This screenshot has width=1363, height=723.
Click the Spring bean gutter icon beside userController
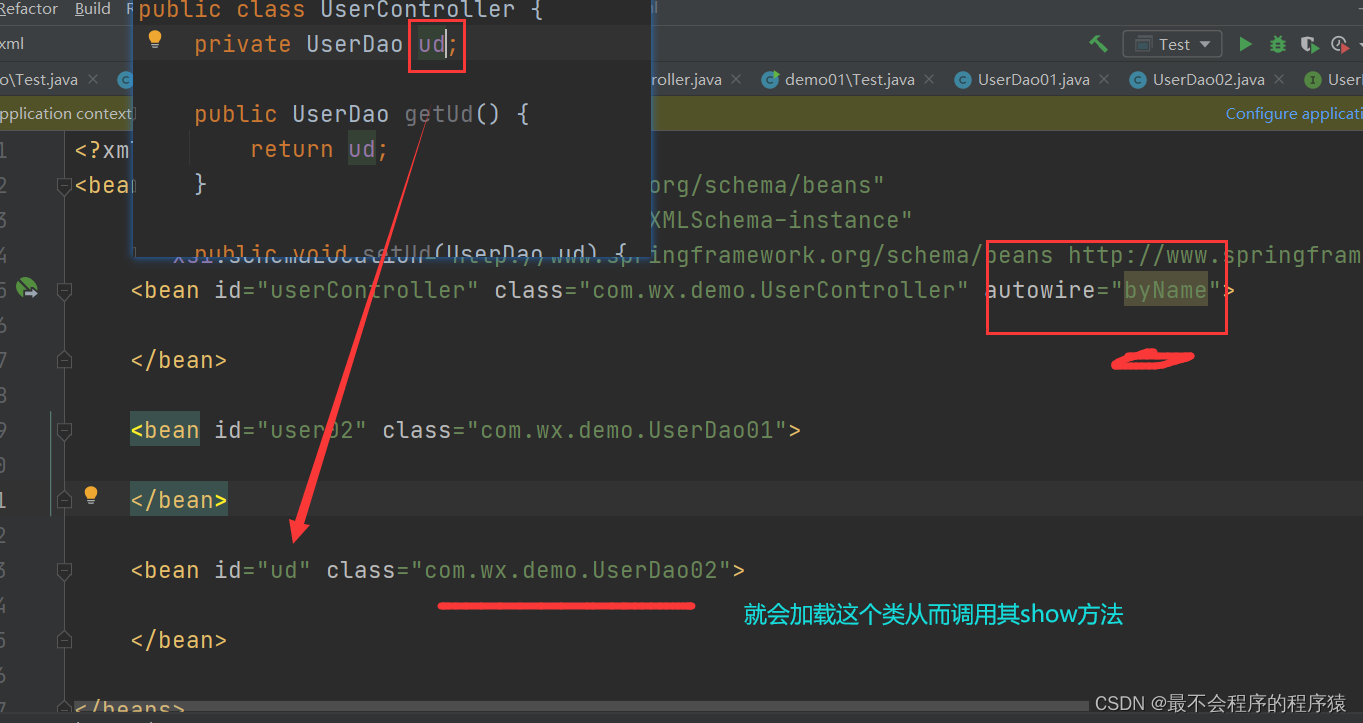[x=26, y=290]
